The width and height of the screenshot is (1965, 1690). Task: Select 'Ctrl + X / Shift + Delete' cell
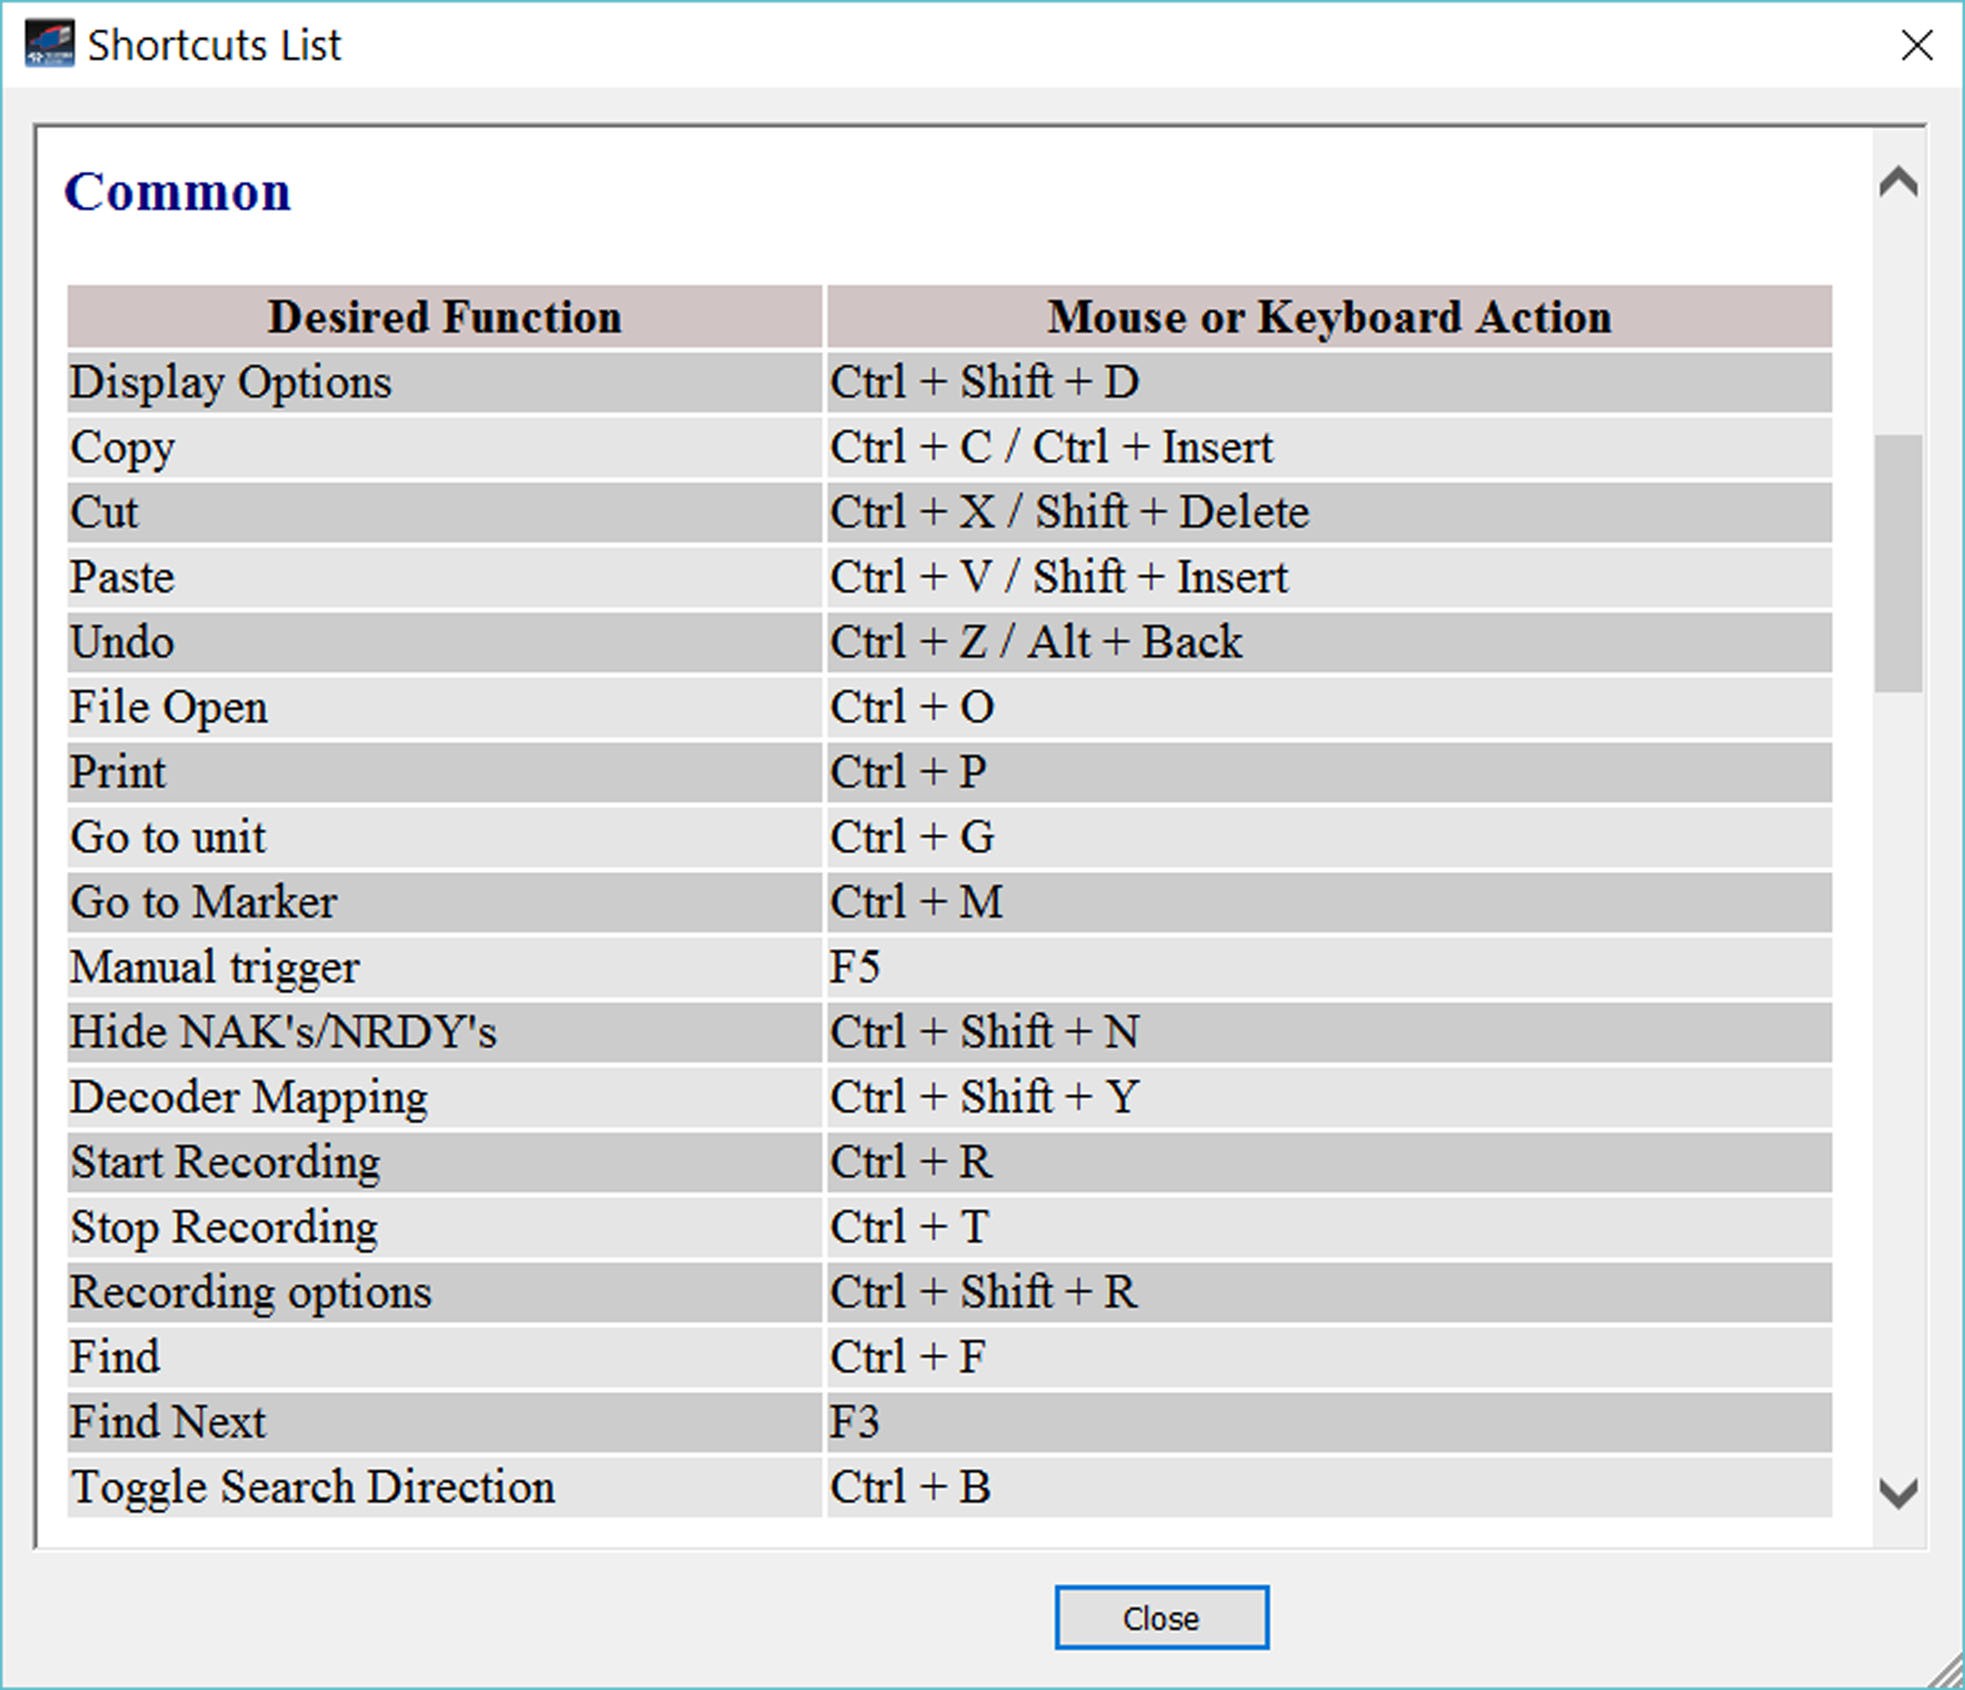point(1329,512)
